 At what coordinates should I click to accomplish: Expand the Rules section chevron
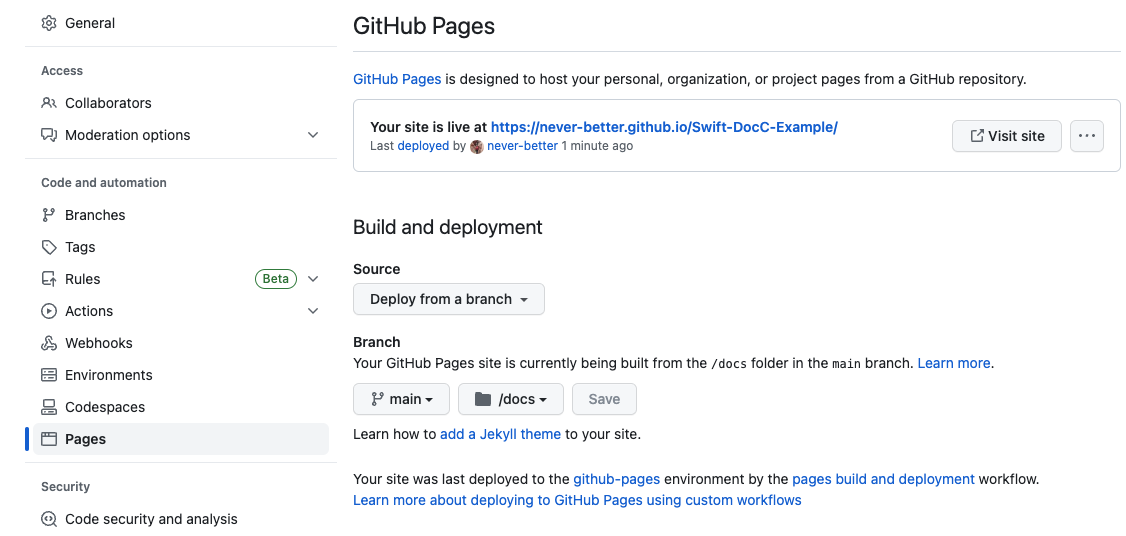[x=313, y=279]
